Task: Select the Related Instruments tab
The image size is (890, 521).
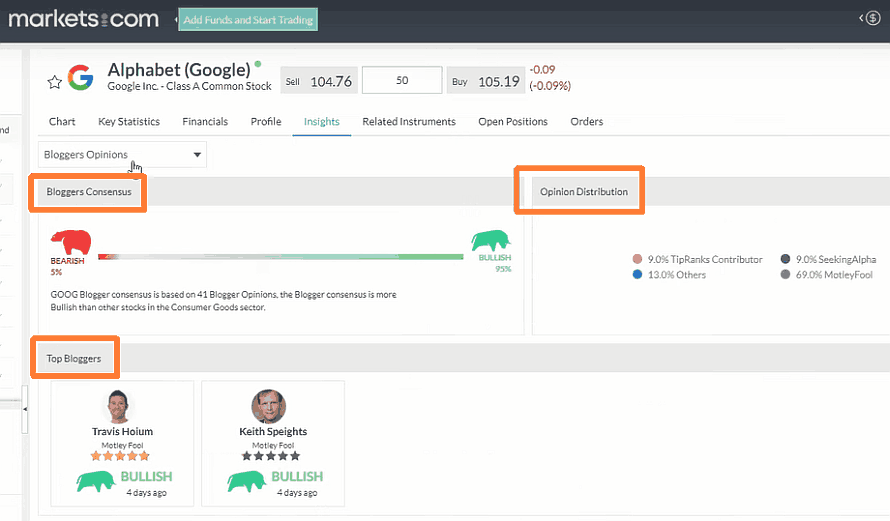Action: point(409,122)
